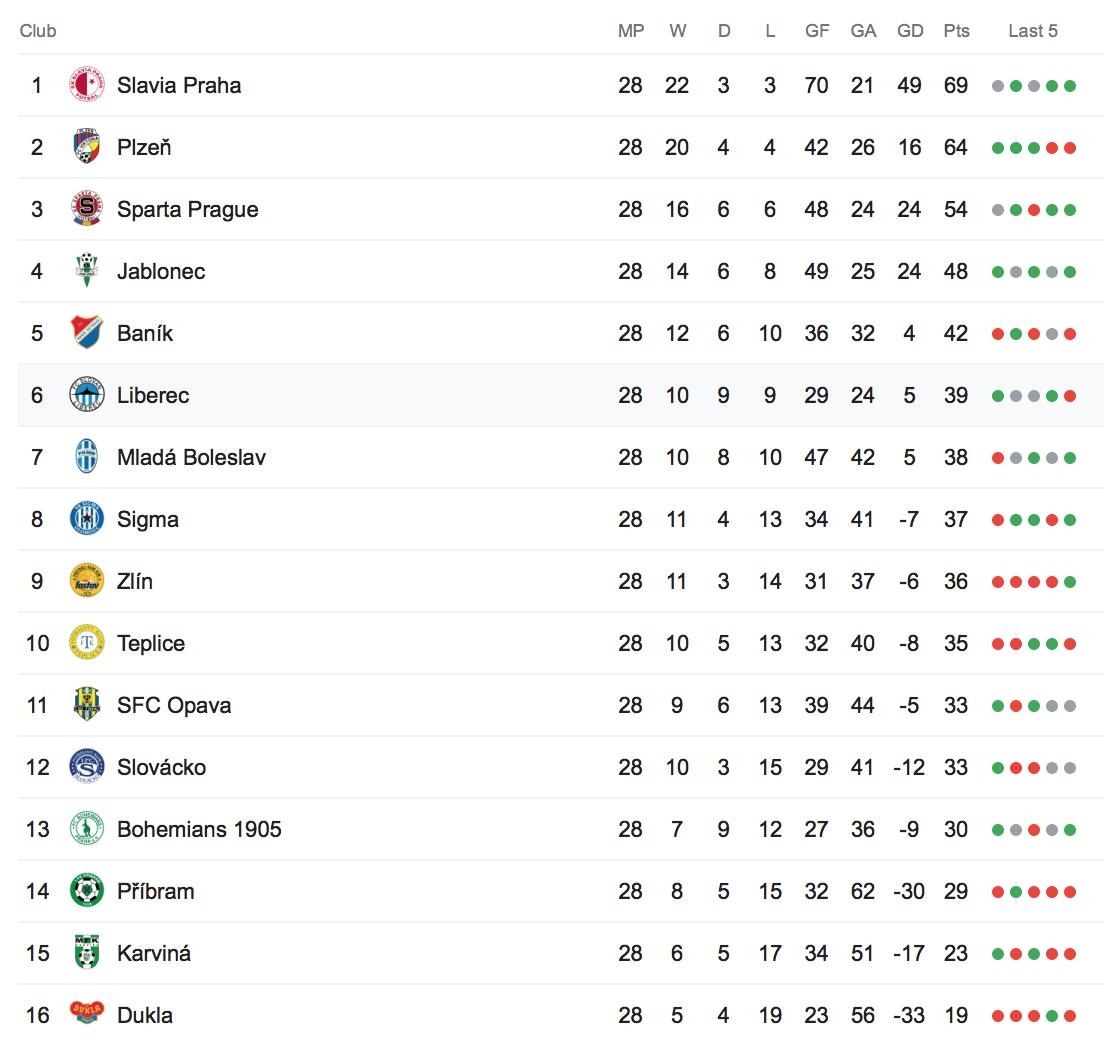Click the Baník club crest
This screenshot has width=1104, height=1064.
pos(87,333)
